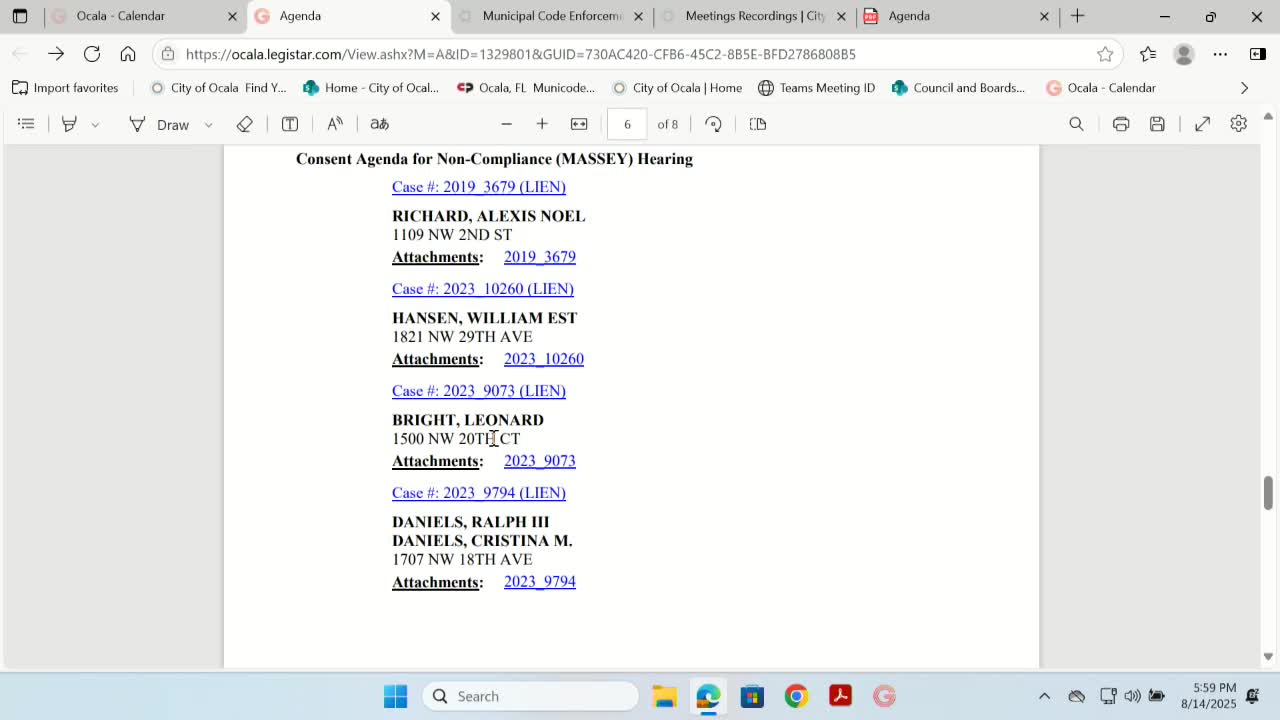Viewport: 1280px width, 720px height.
Task: Show hidden system tray icons
Action: click(x=1044, y=696)
